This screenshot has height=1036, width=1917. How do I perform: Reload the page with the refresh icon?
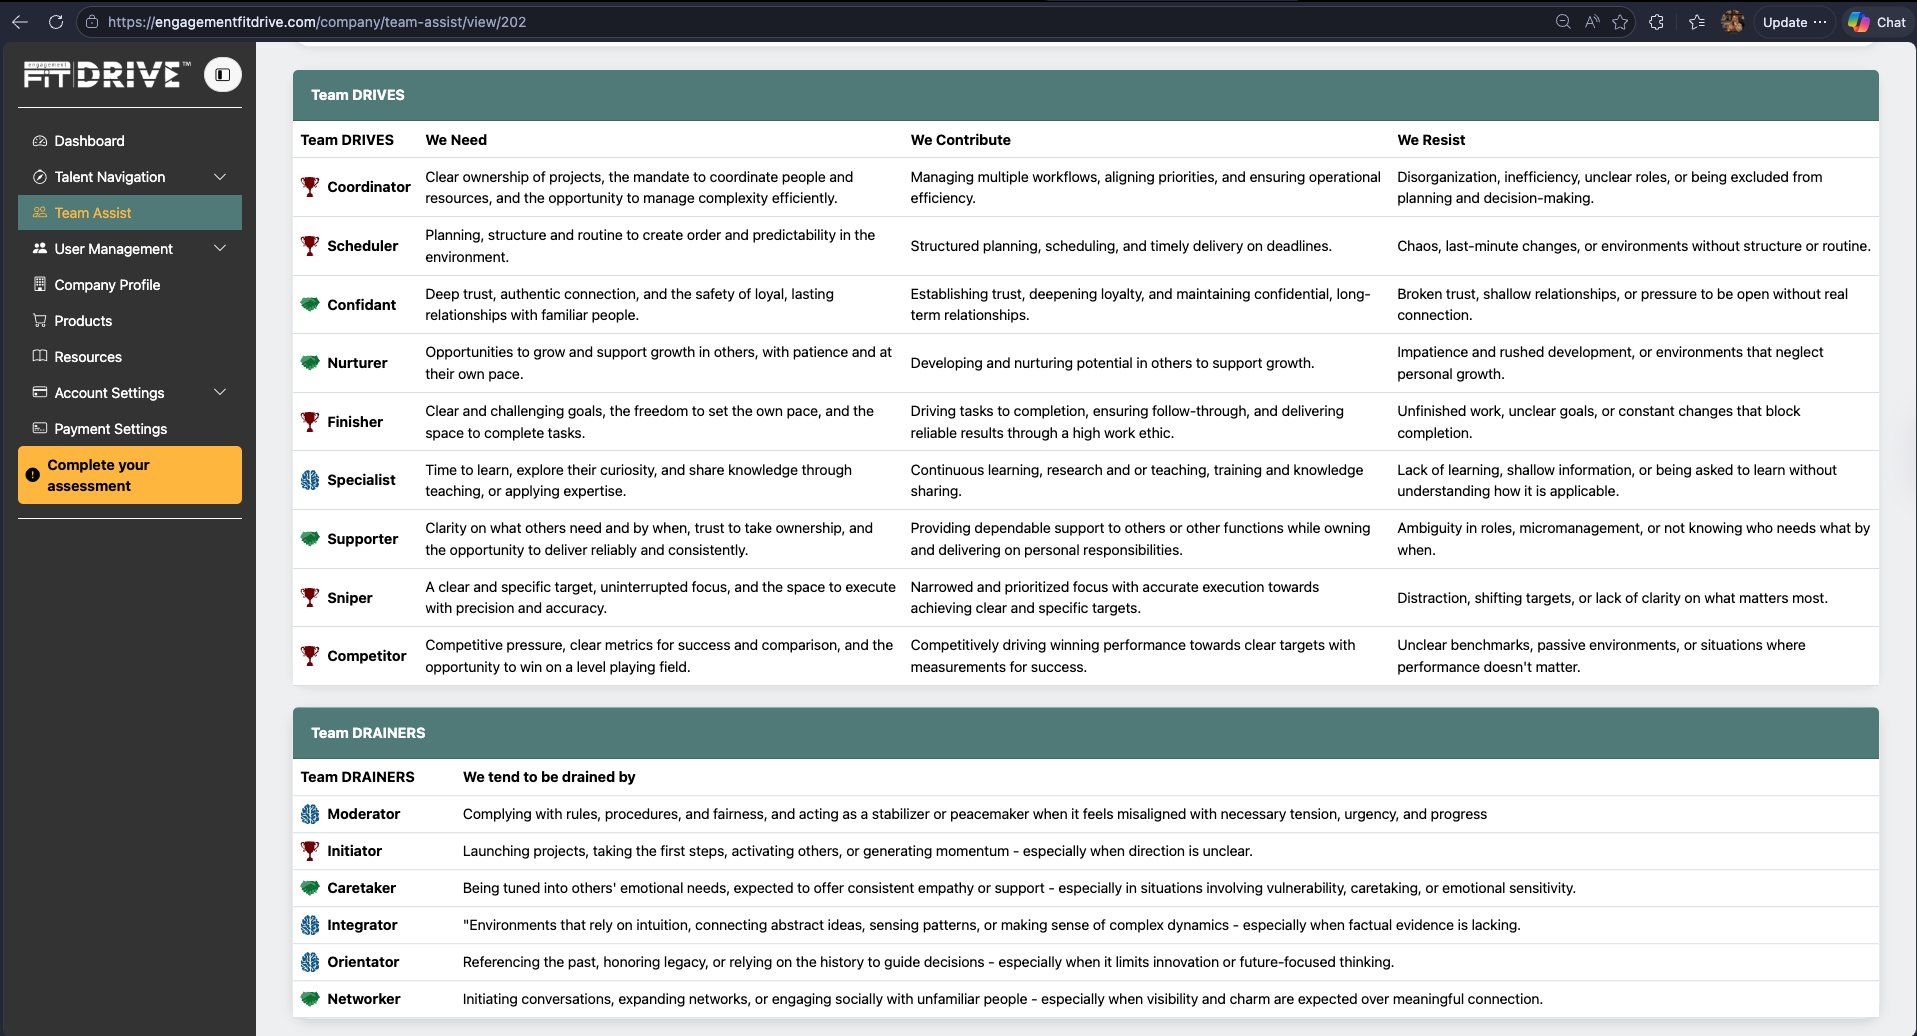coord(56,22)
